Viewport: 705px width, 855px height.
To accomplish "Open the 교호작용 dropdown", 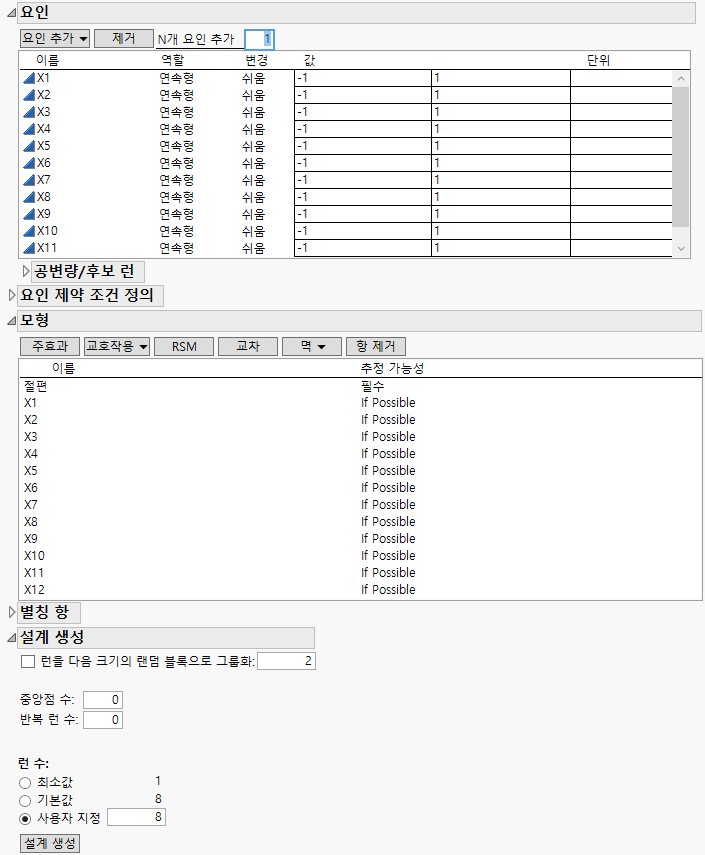I will point(117,346).
